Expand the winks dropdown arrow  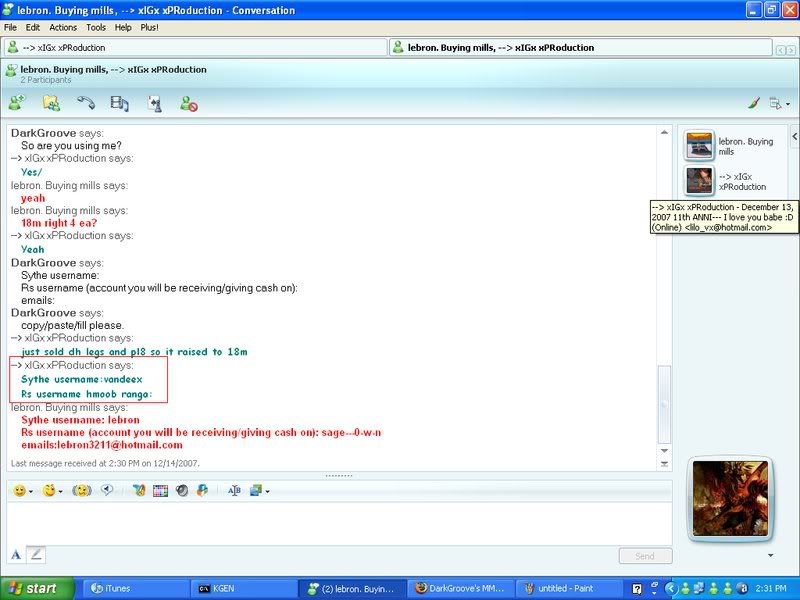point(60,491)
